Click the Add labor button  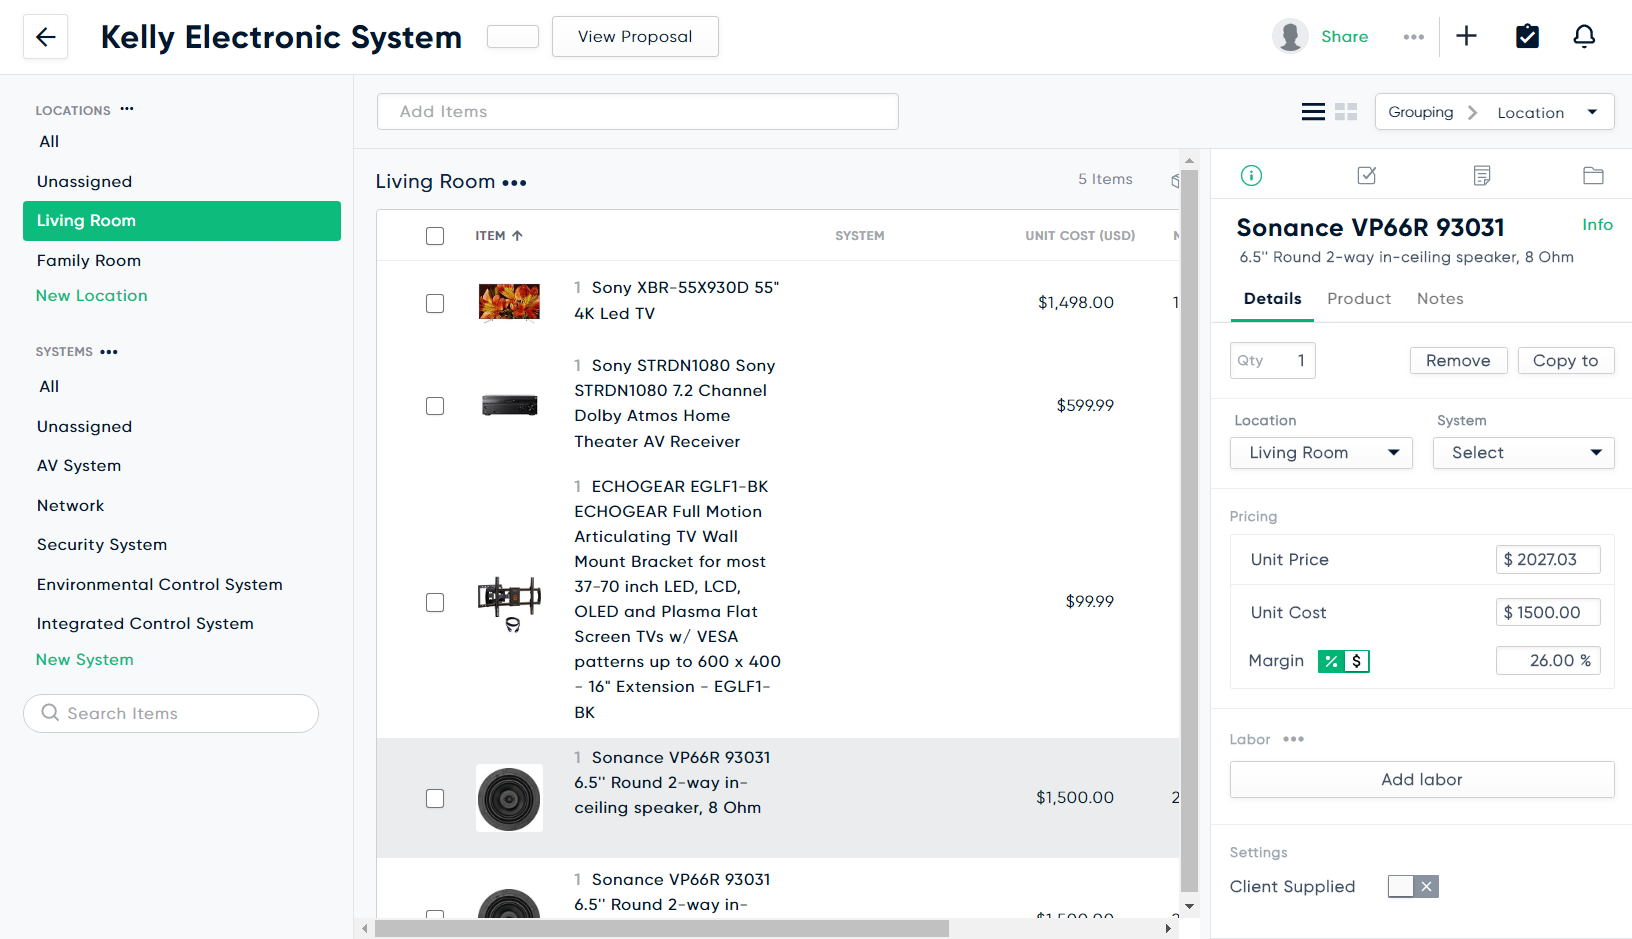tap(1422, 780)
